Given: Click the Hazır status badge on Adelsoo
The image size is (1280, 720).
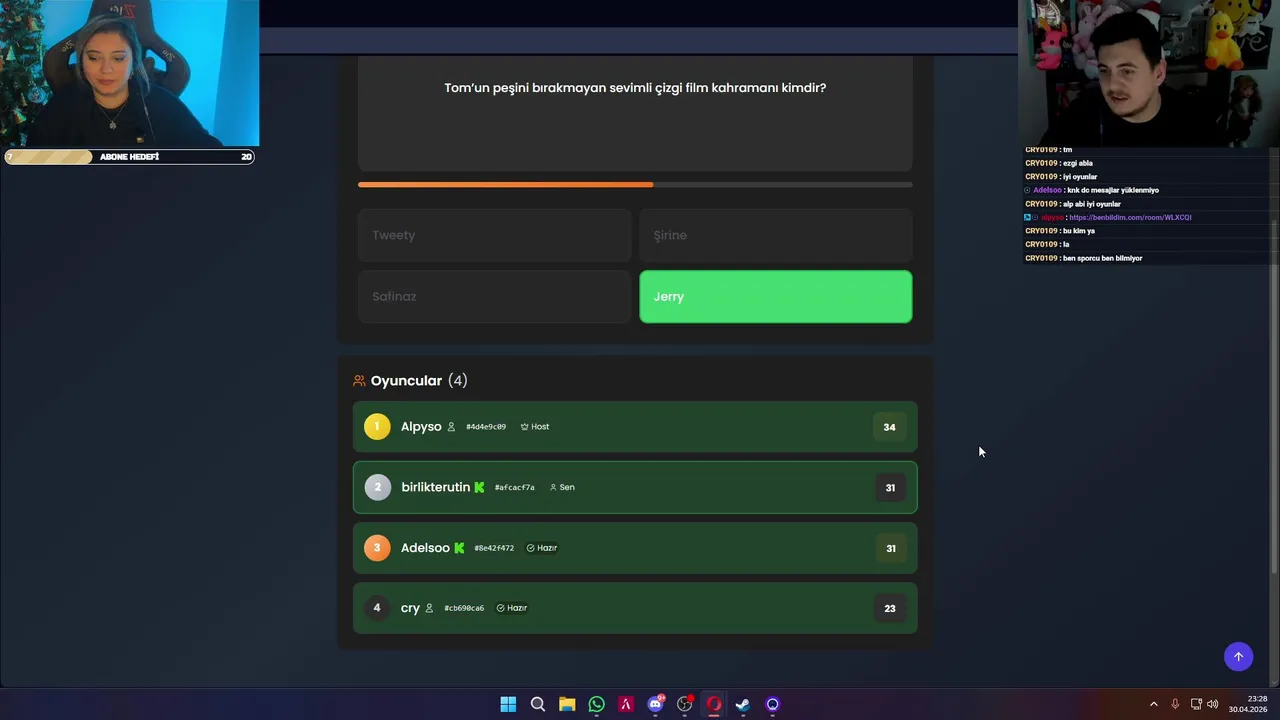Looking at the screenshot, I should (x=542, y=548).
